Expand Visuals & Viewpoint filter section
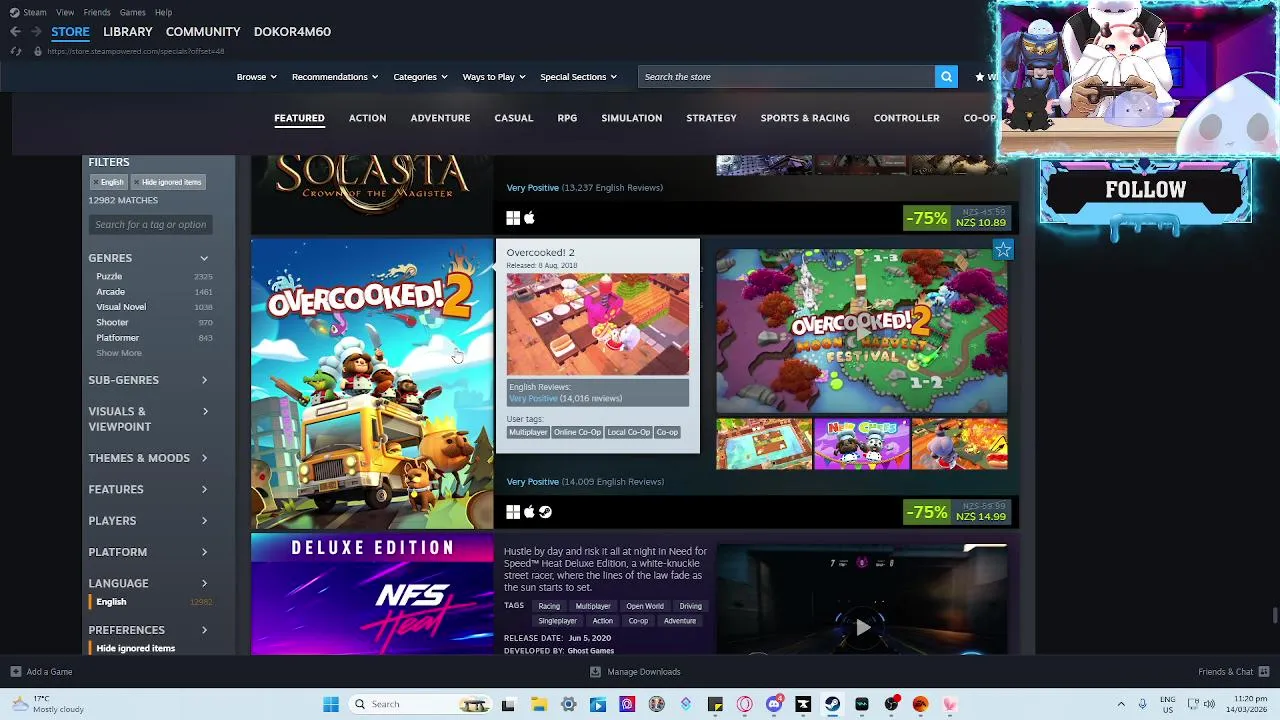 [149, 419]
